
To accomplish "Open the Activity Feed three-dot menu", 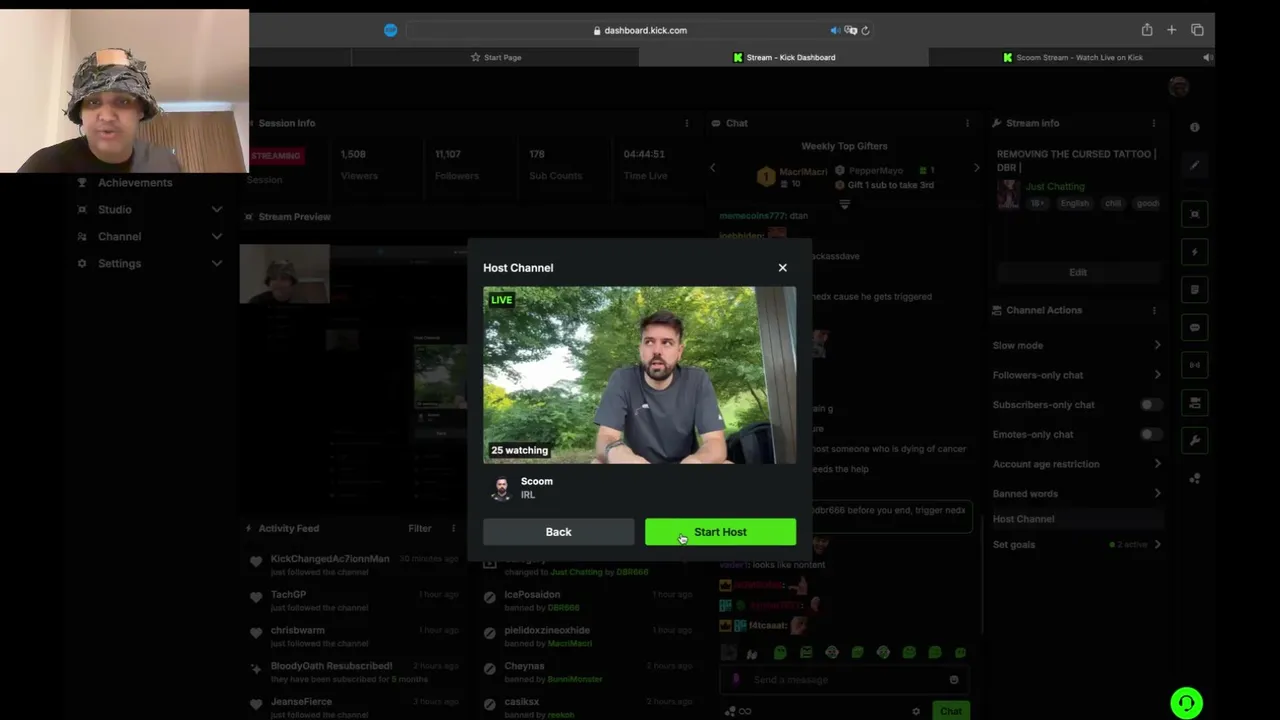I will (453, 528).
